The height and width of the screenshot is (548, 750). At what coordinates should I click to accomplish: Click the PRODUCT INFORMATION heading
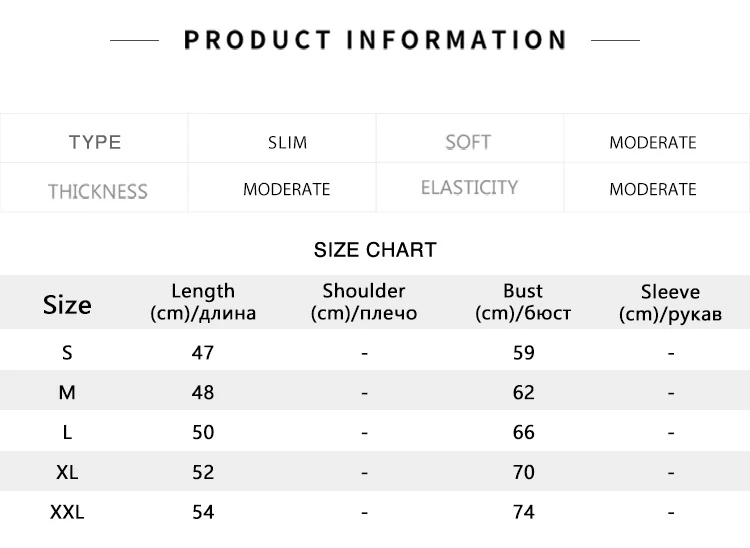(375, 40)
